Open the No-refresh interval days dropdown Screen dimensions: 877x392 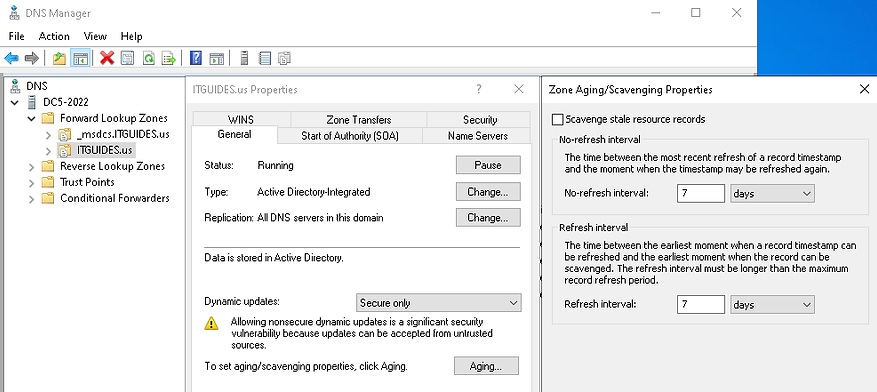[772, 193]
